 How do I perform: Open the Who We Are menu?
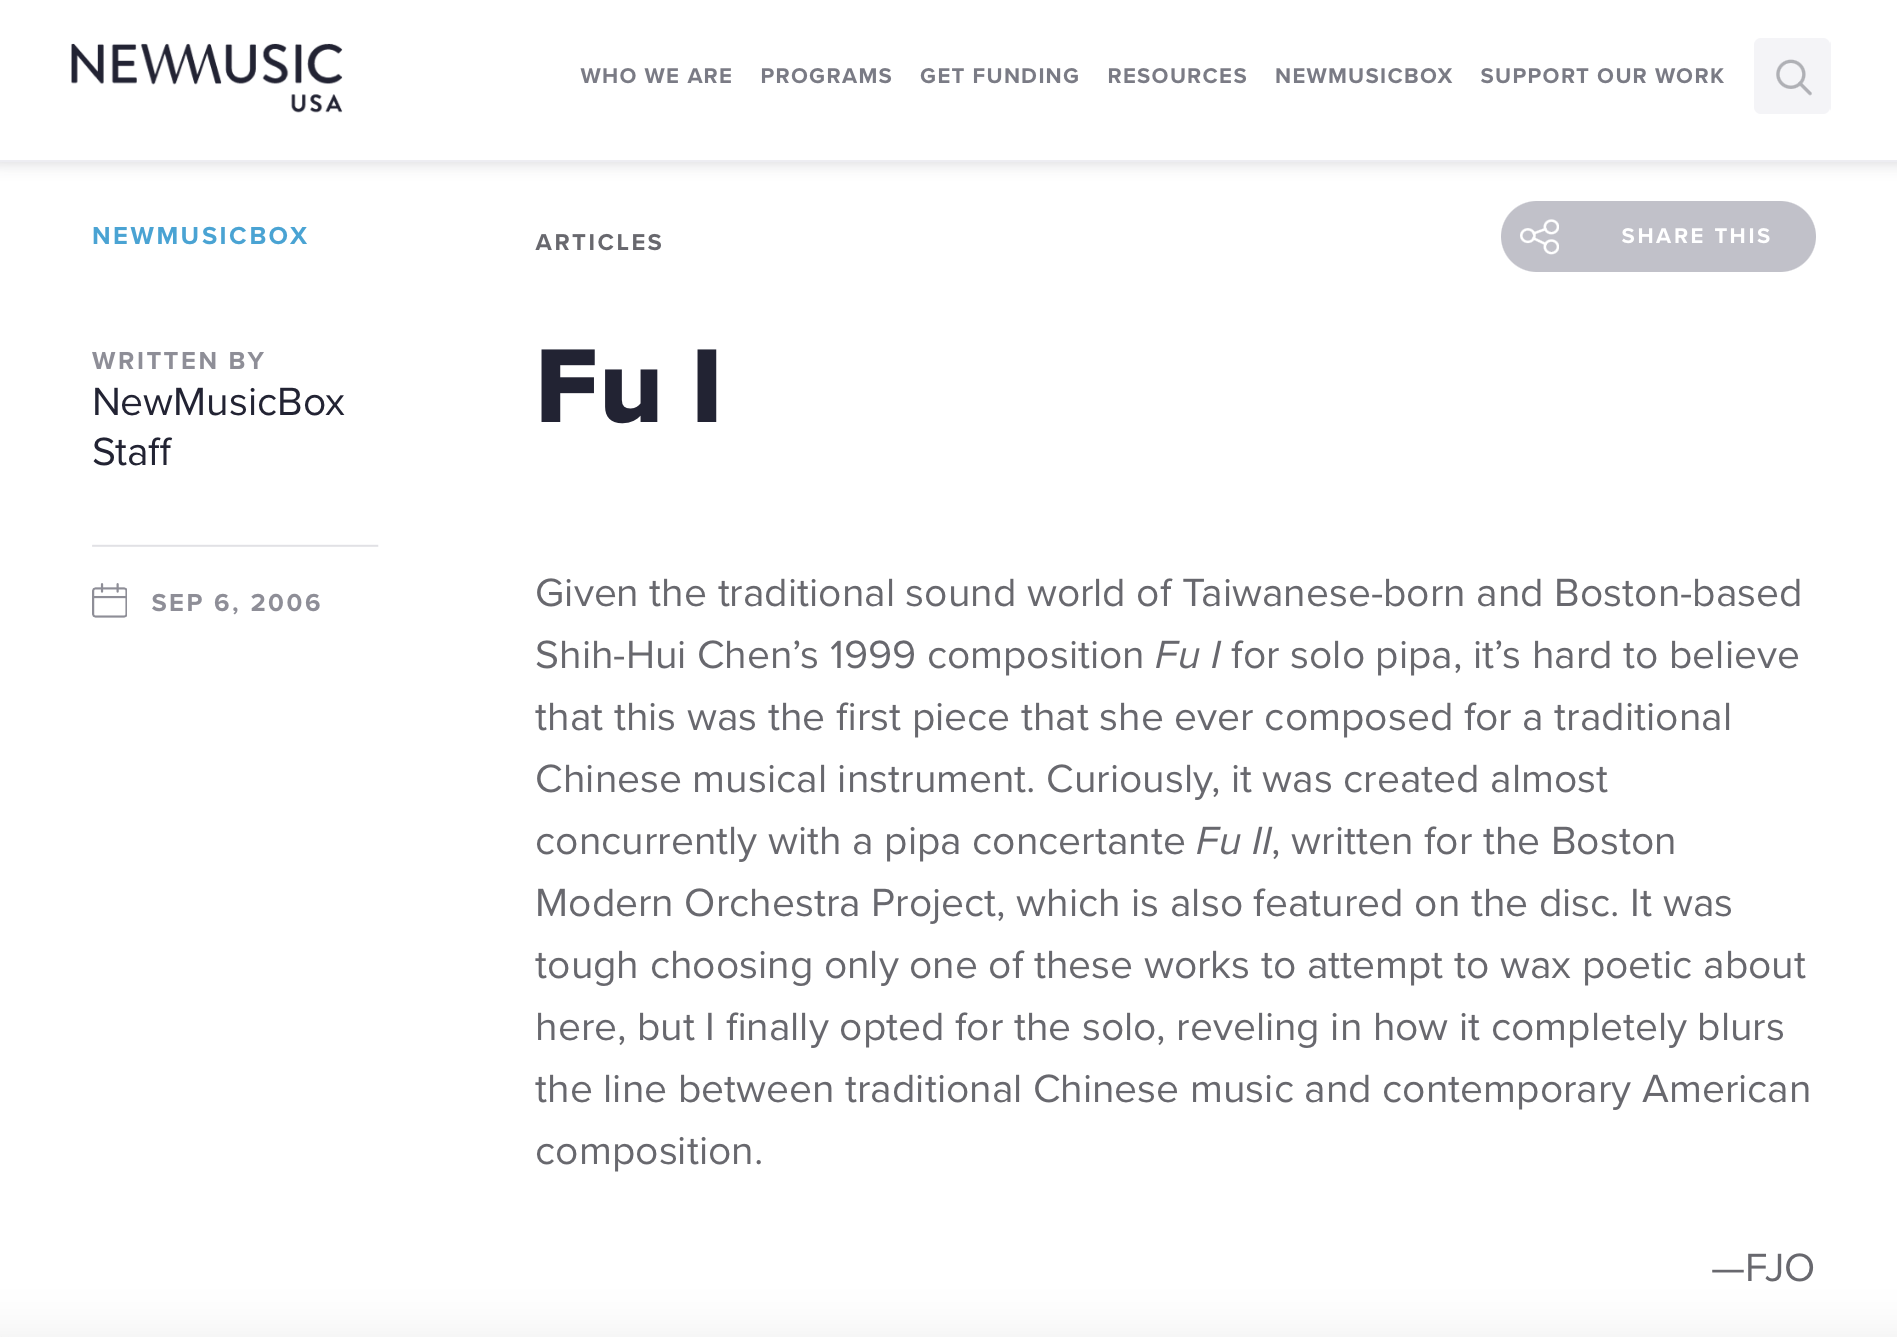click(656, 76)
